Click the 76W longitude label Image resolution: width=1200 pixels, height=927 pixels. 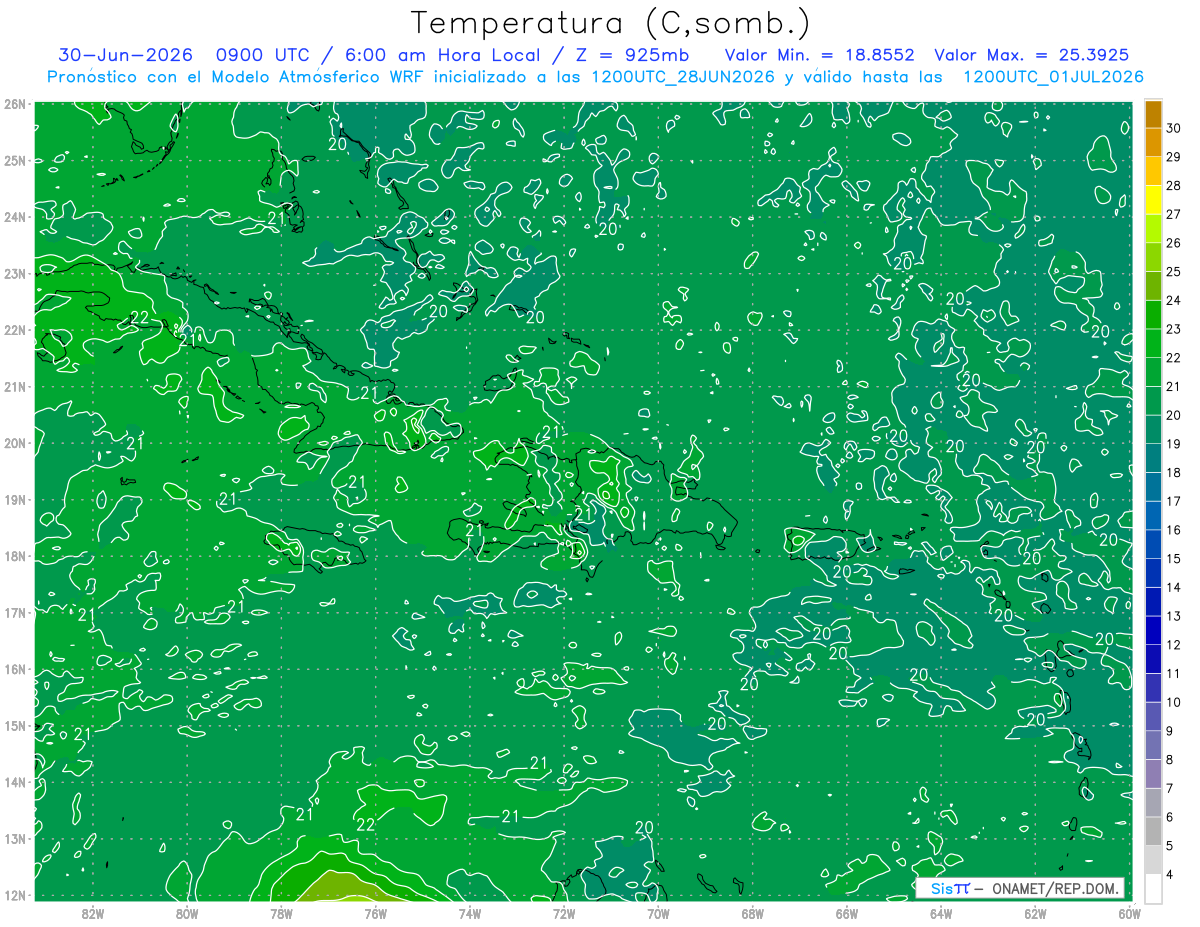click(x=375, y=913)
